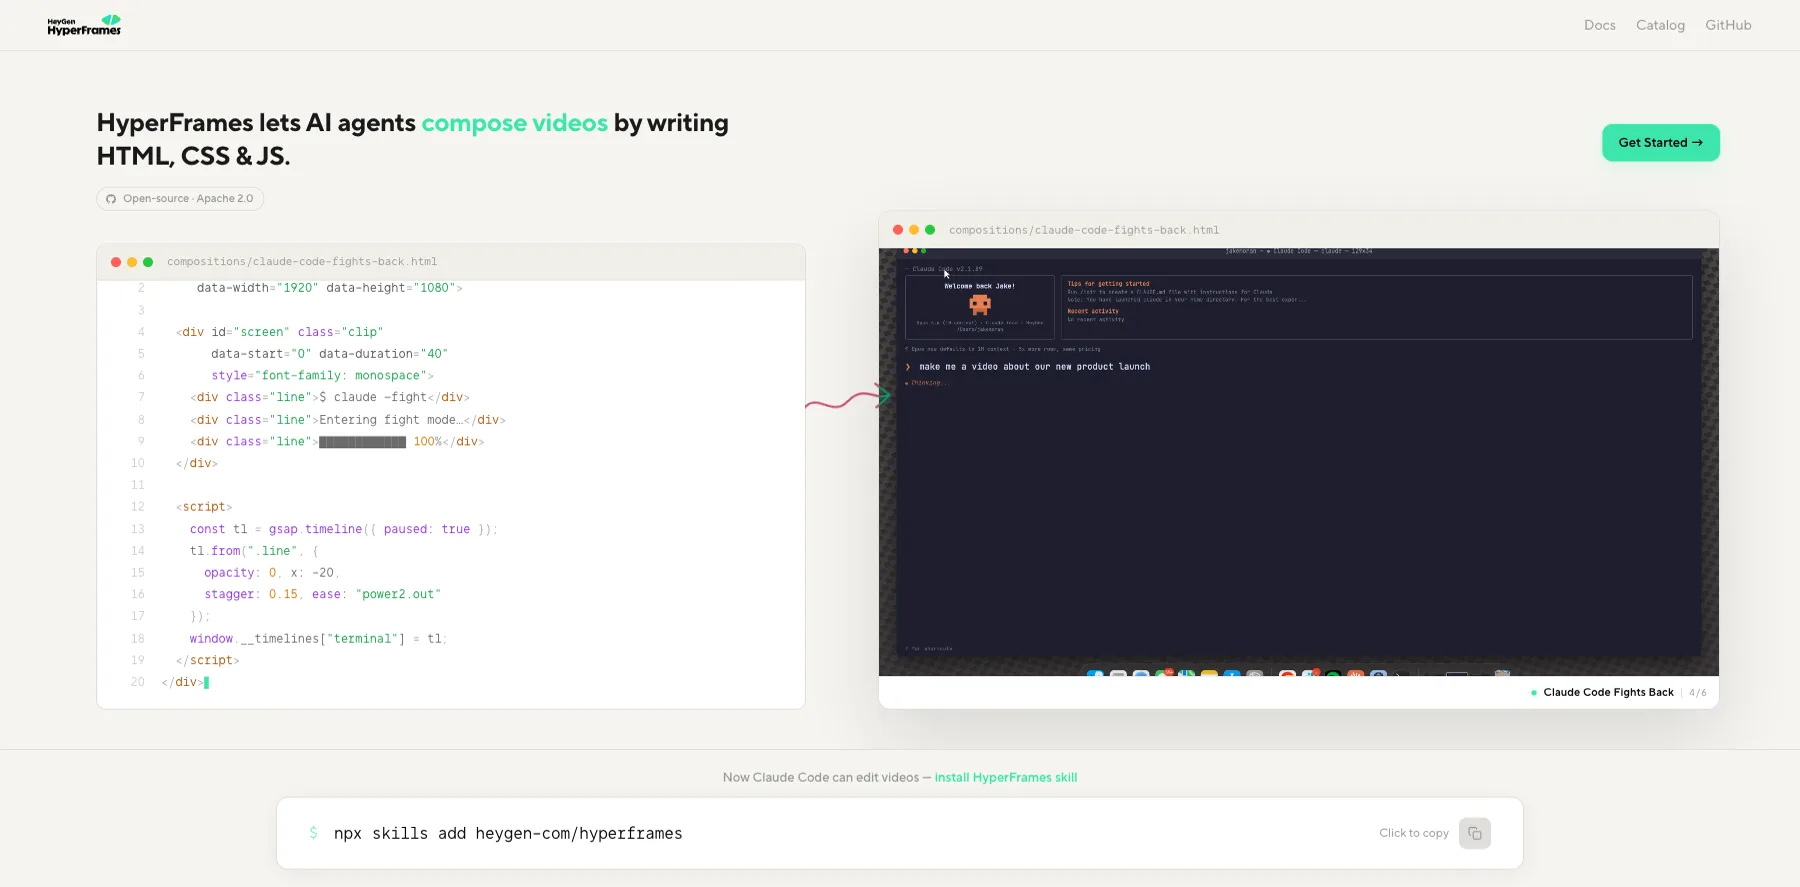Click the "Entering fight mode…" code line

(x=348, y=420)
